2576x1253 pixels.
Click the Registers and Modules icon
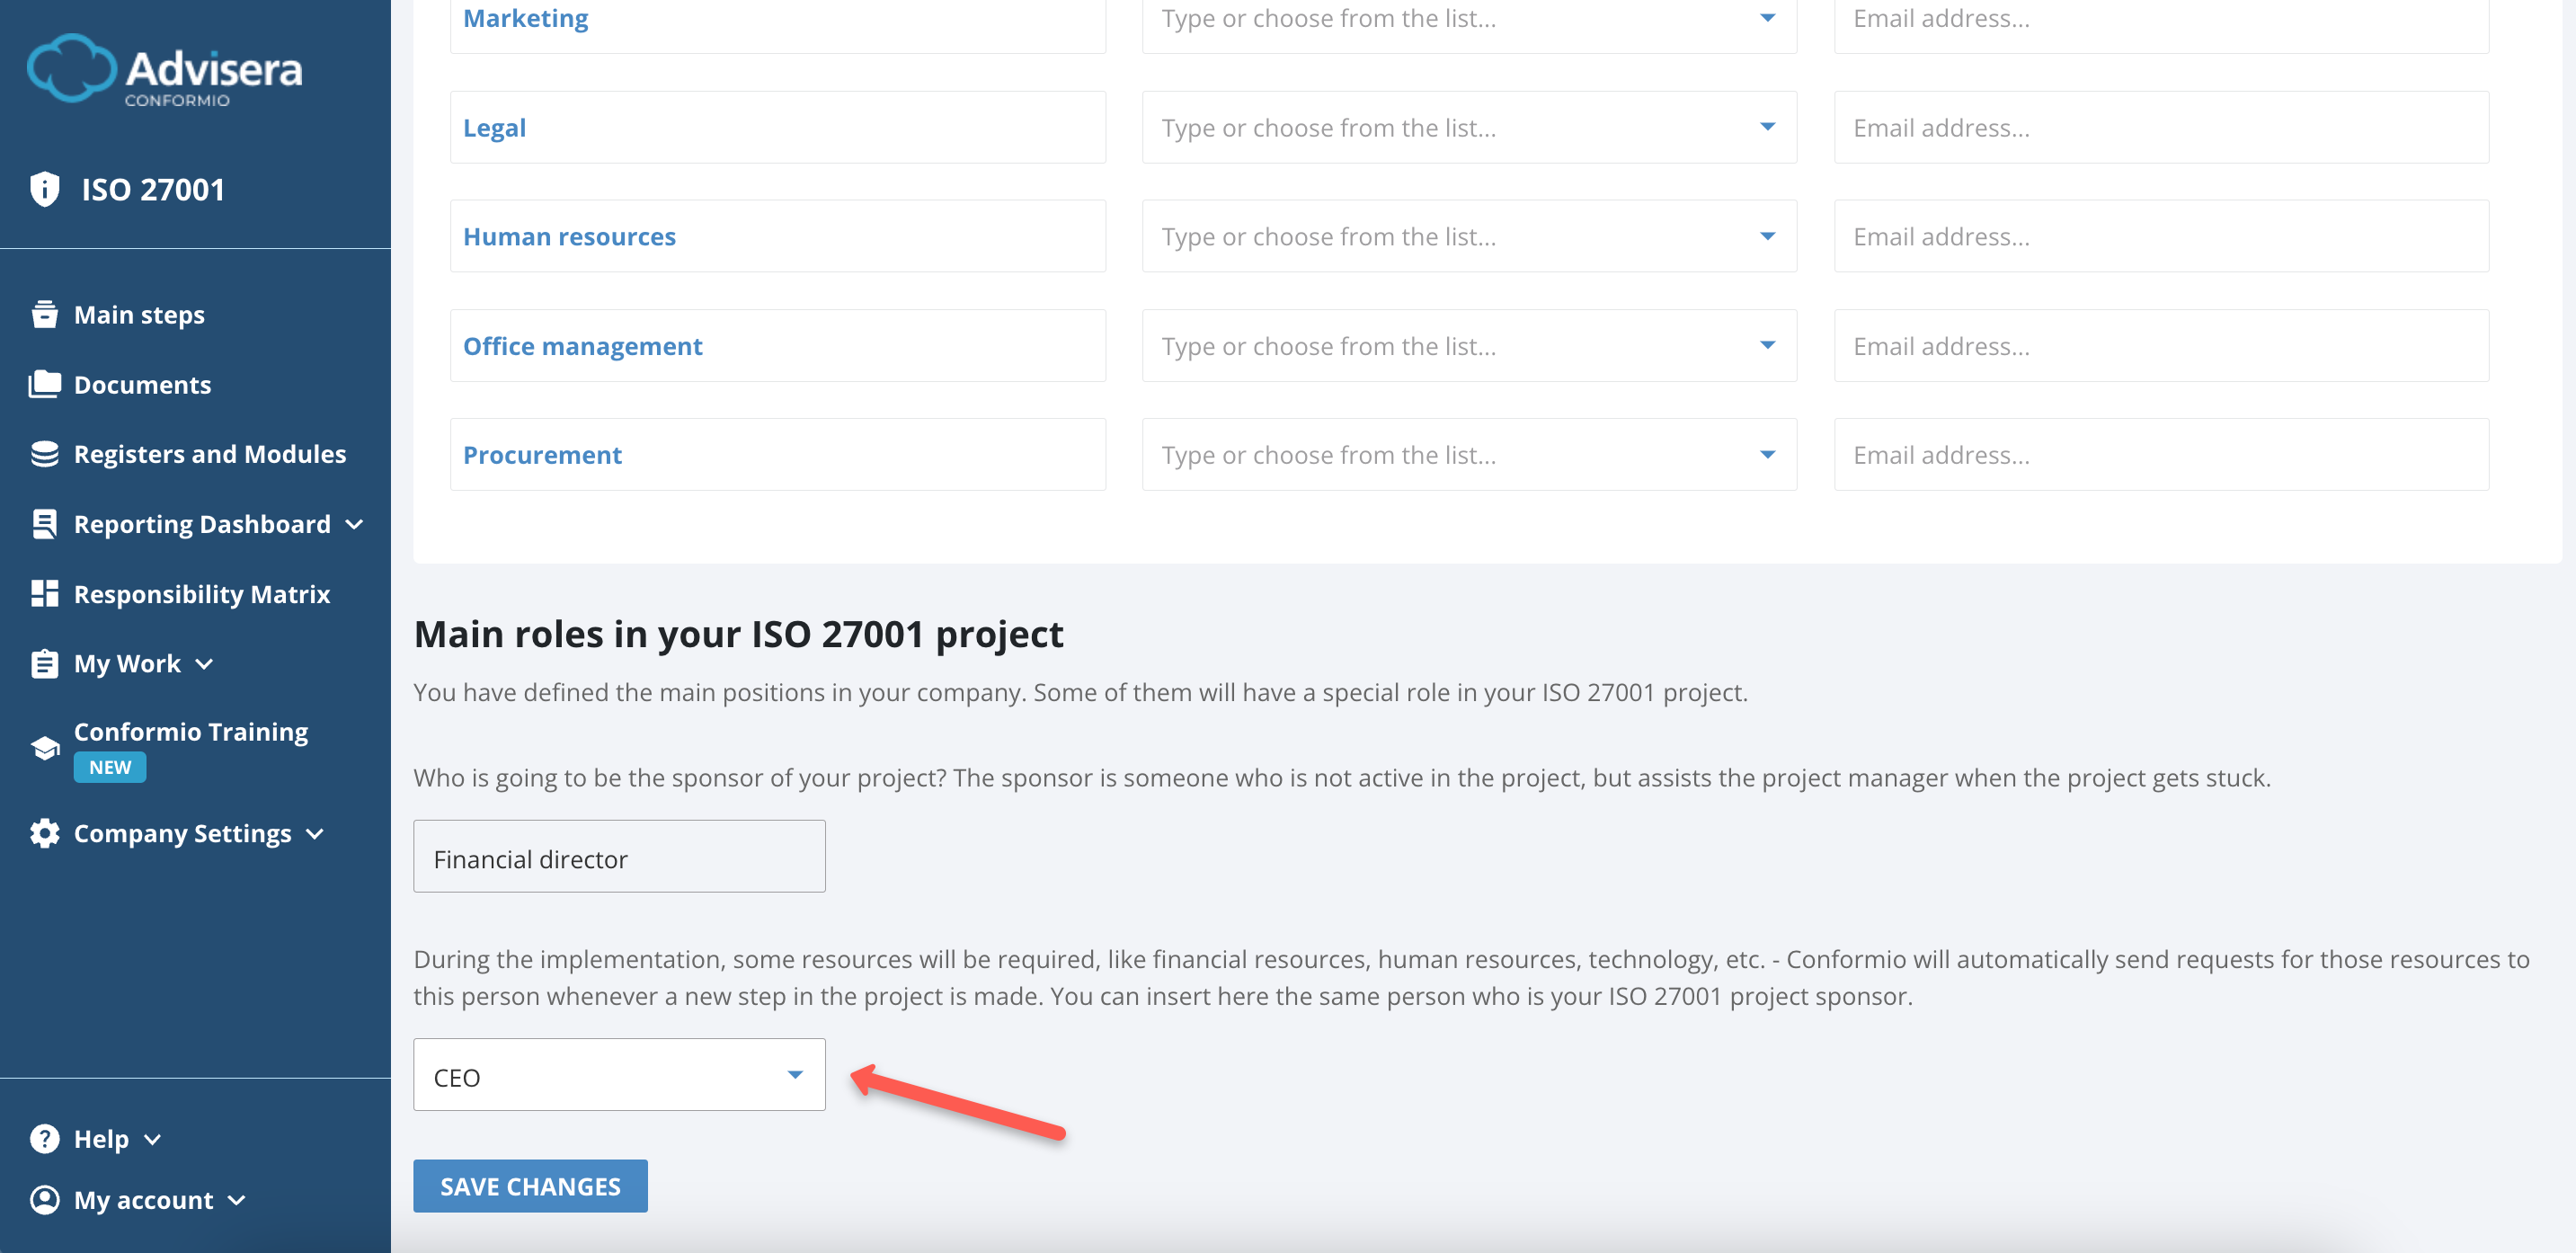[x=45, y=453]
